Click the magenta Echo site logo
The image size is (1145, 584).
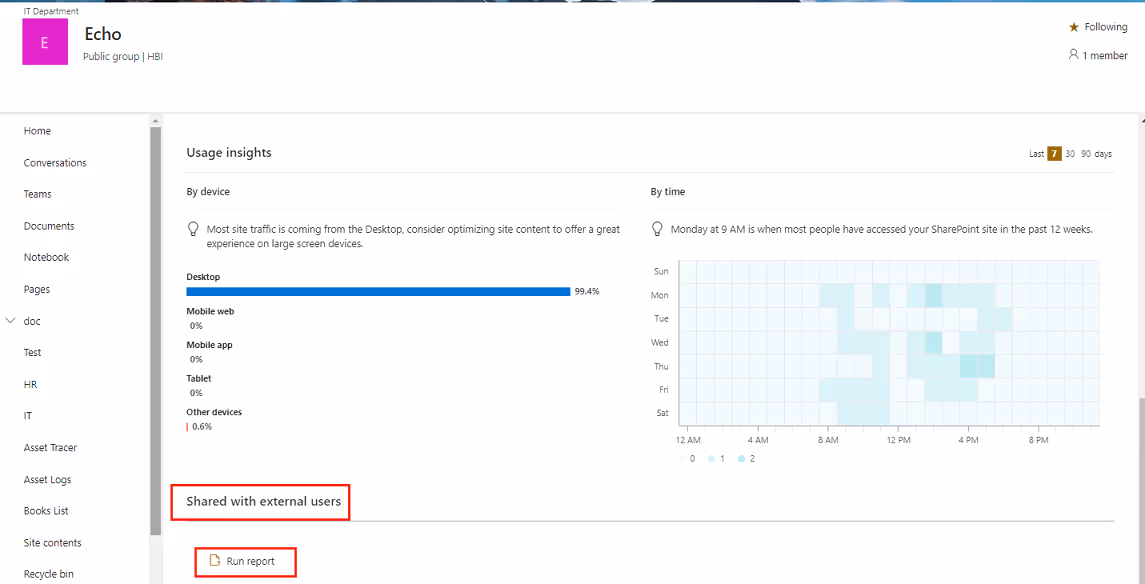(x=45, y=42)
